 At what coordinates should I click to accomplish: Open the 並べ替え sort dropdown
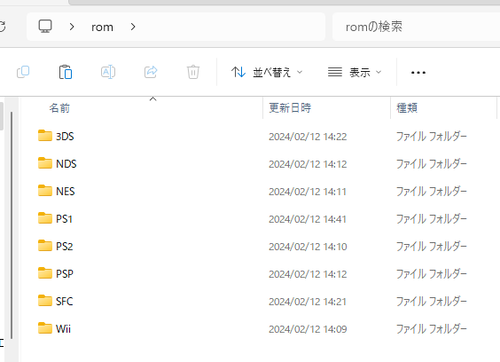267,72
